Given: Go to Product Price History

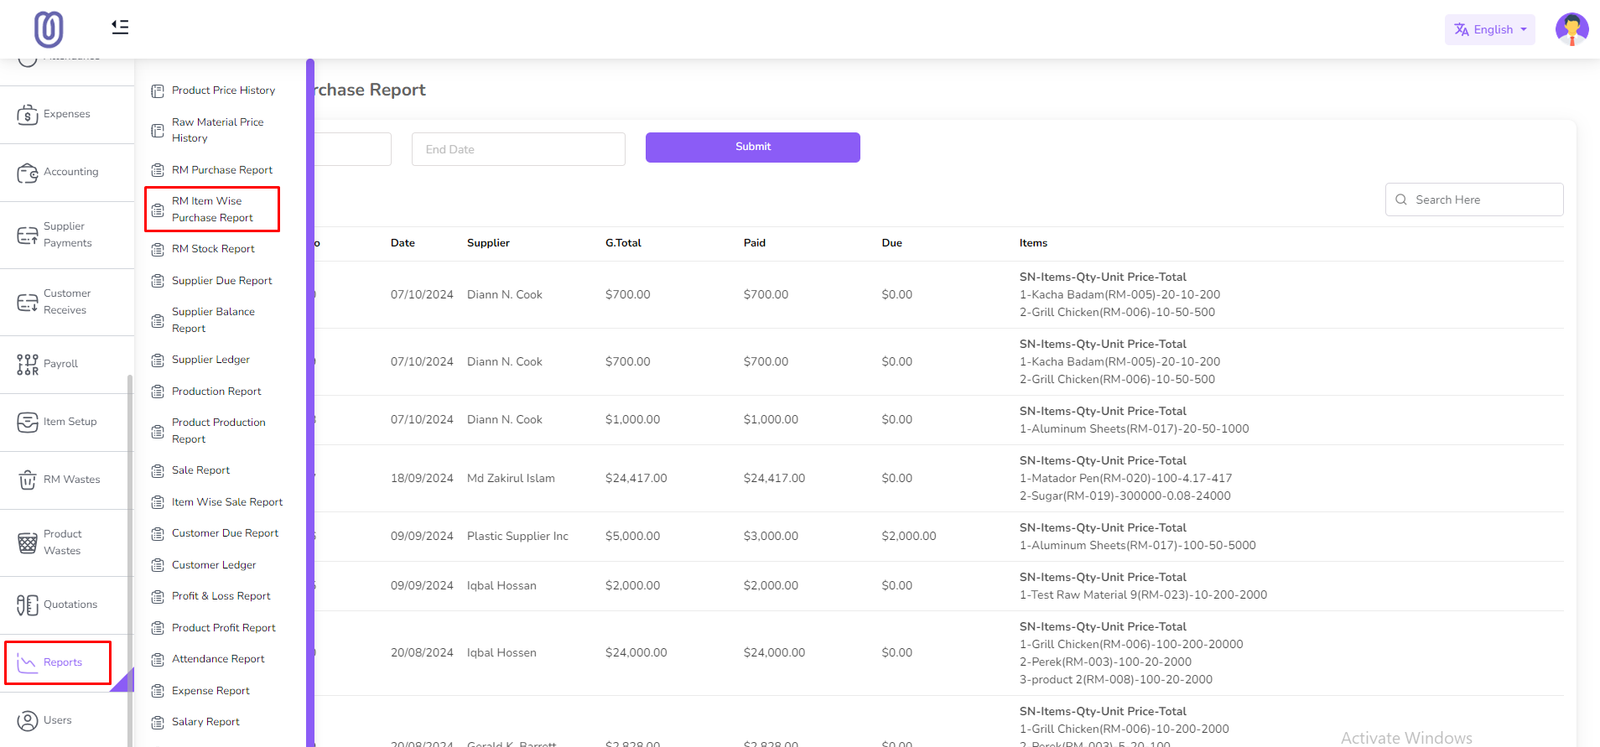Looking at the screenshot, I should pyautogui.click(x=222, y=91).
